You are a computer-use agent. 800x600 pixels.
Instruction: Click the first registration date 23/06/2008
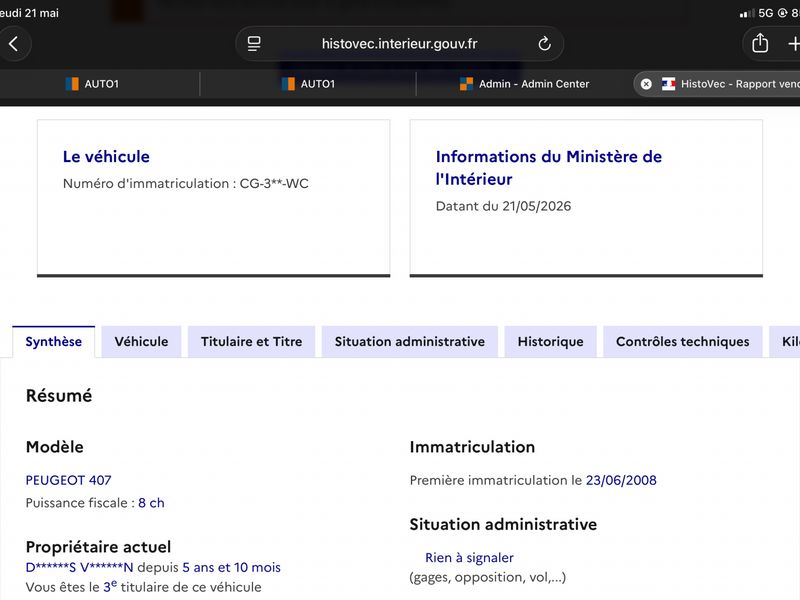[x=621, y=480]
